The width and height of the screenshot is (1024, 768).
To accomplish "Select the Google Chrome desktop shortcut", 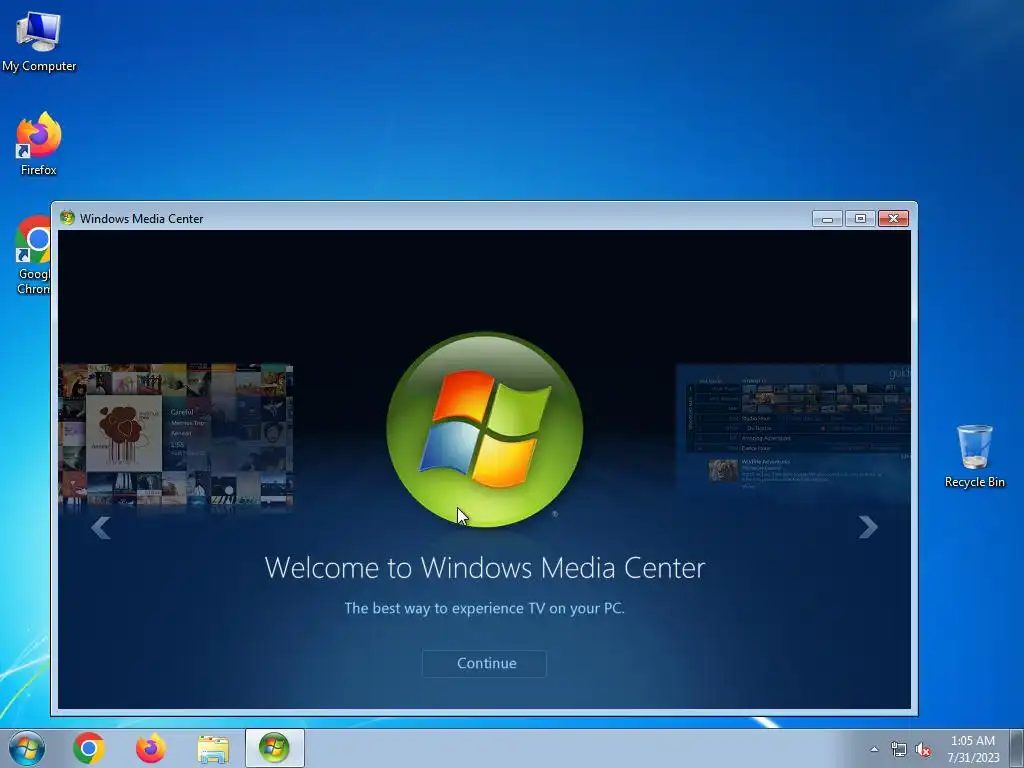I will click(33, 255).
